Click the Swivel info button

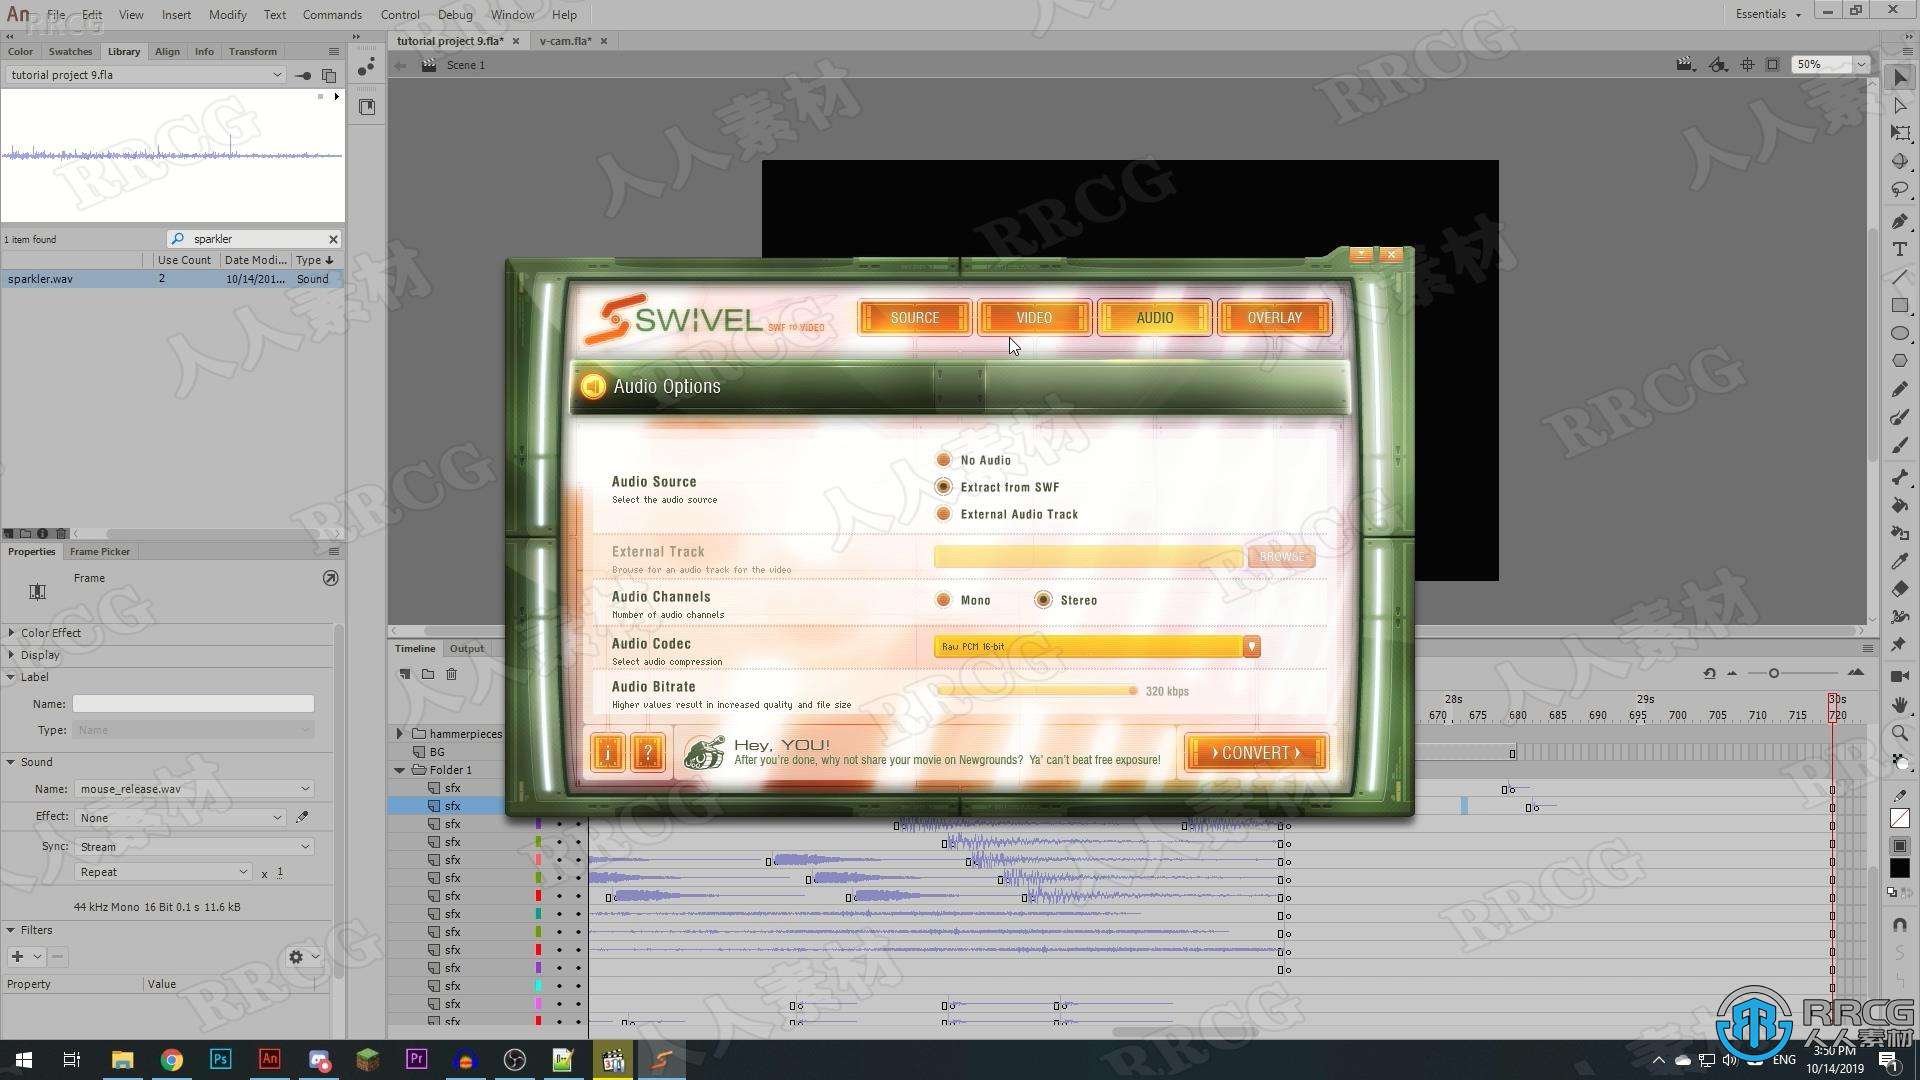(608, 753)
